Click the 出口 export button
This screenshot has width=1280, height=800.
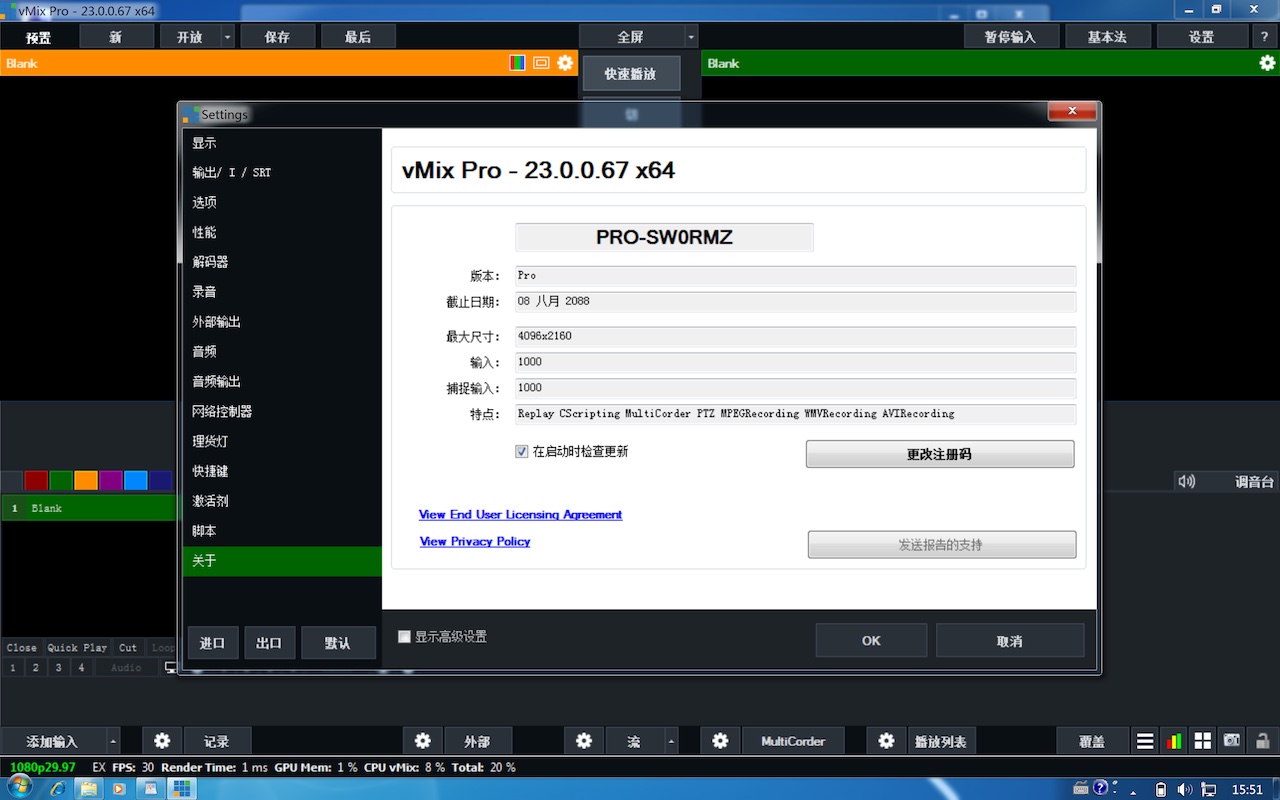point(270,643)
